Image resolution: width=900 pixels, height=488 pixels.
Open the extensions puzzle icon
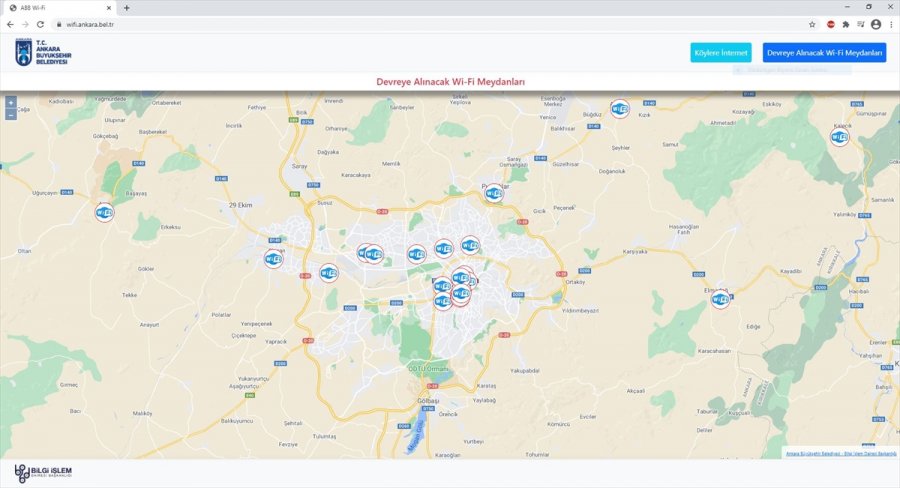pyautogui.click(x=845, y=24)
